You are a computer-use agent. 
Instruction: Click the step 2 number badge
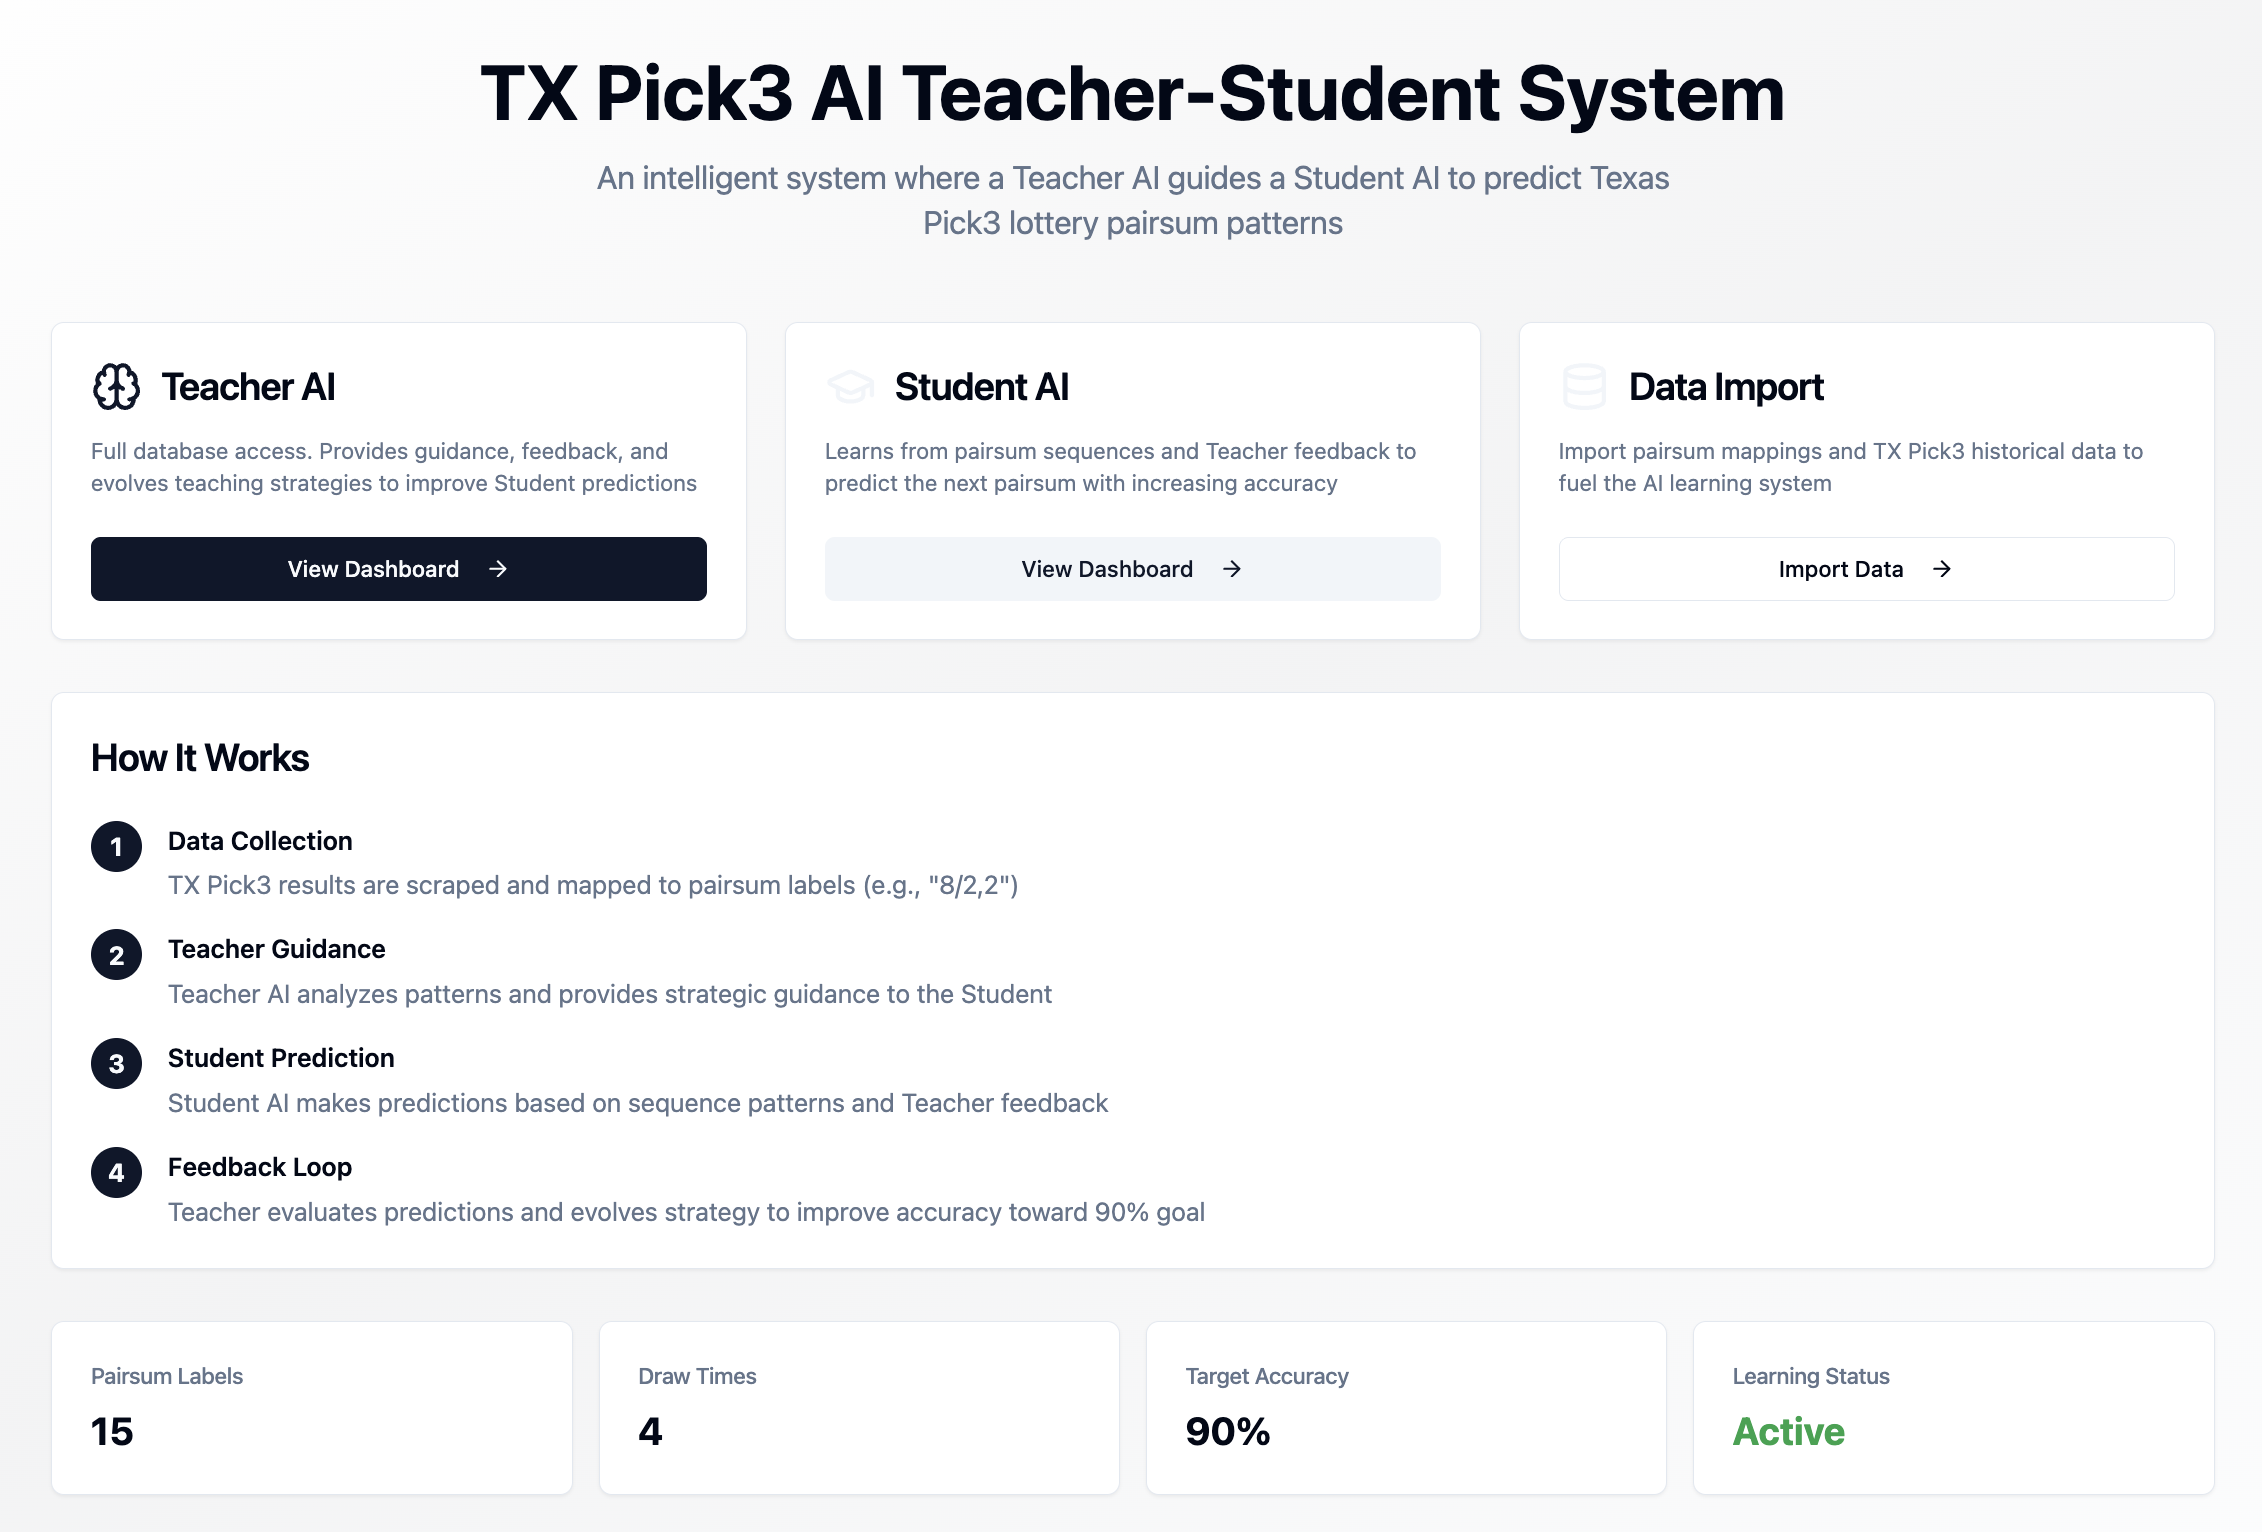click(116, 955)
